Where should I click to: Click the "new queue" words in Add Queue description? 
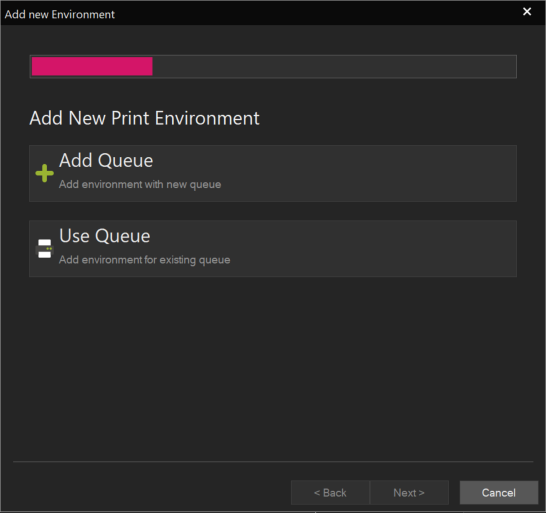194,184
